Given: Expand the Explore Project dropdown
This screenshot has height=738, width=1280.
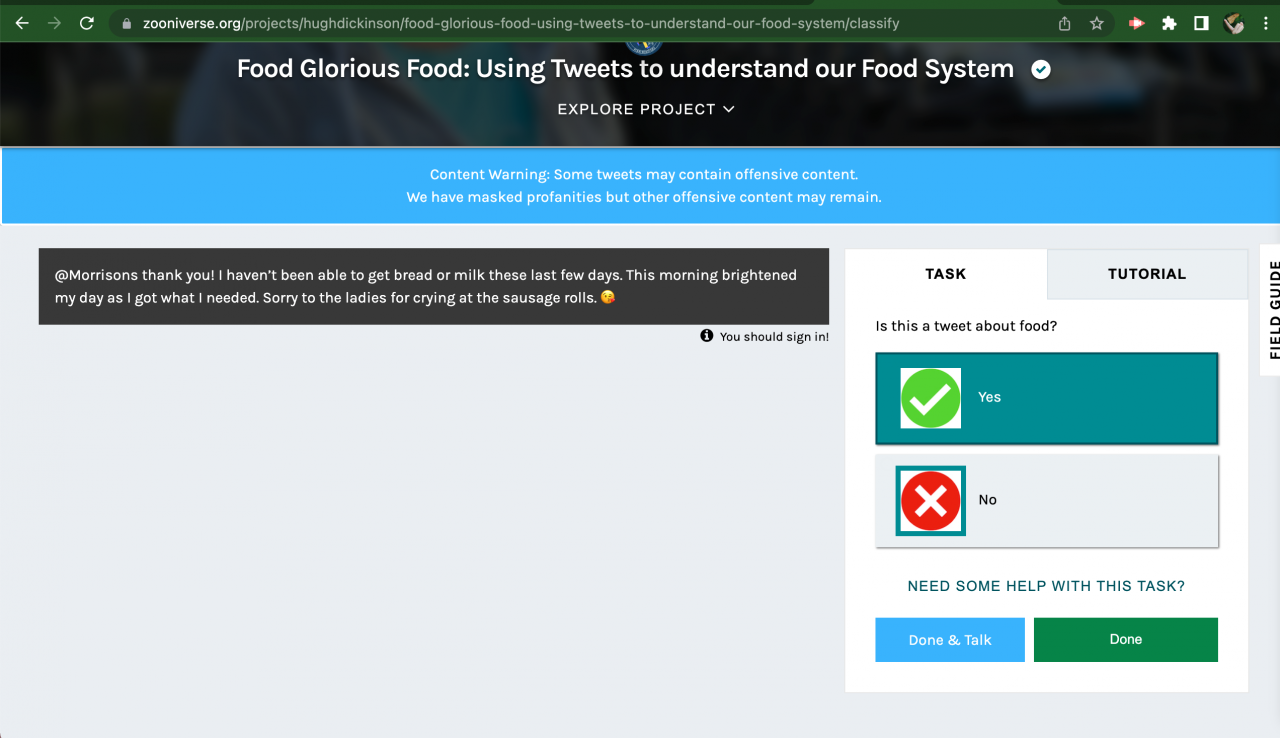Looking at the screenshot, I should tap(646, 109).
